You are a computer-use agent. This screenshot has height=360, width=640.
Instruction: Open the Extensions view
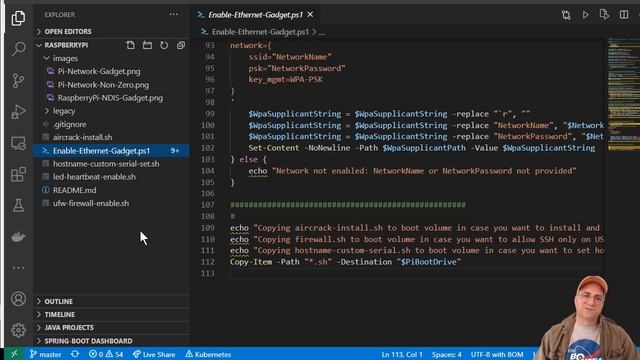coord(18,175)
